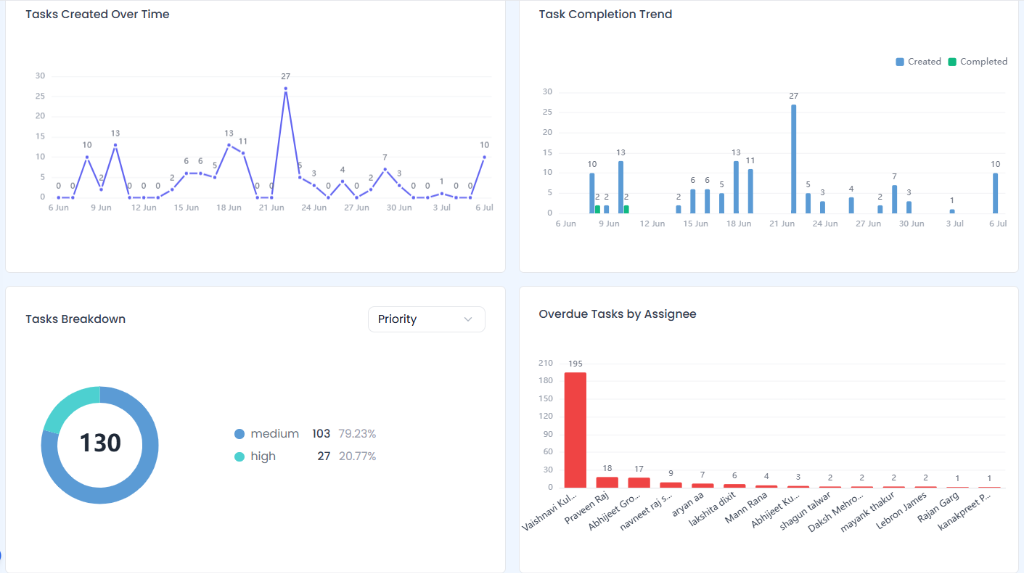The height and width of the screenshot is (573, 1024).
Task: Select the bar labeled 17 for Abhijeet Gro...
Action: click(639, 482)
